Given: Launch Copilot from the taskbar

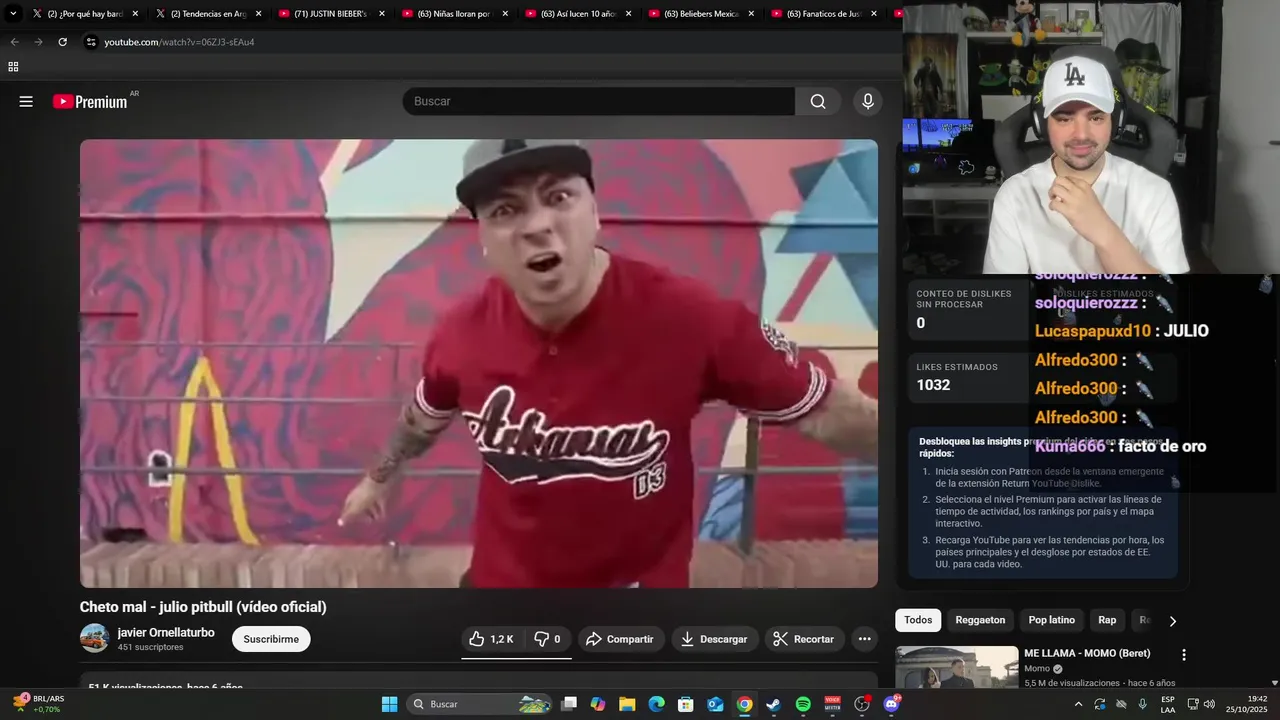Looking at the screenshot, I should tap(598, 704).
